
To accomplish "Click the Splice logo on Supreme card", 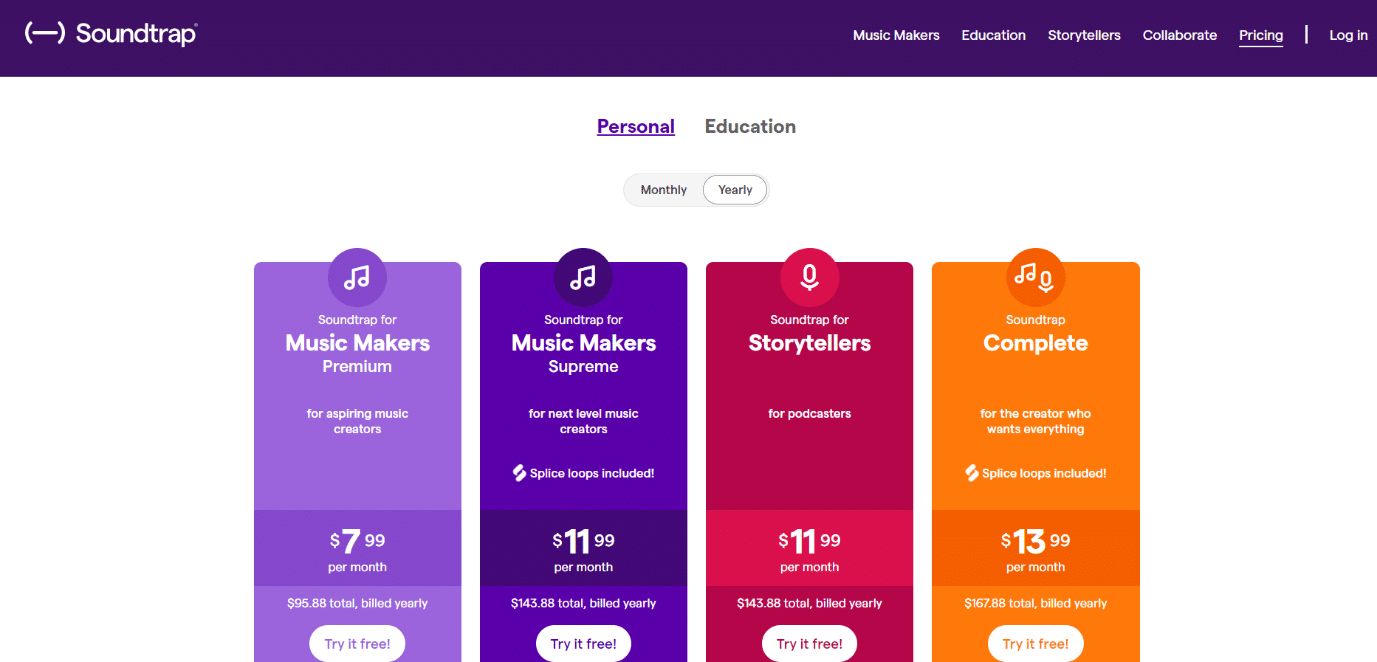I will click(x=519, y=473).
